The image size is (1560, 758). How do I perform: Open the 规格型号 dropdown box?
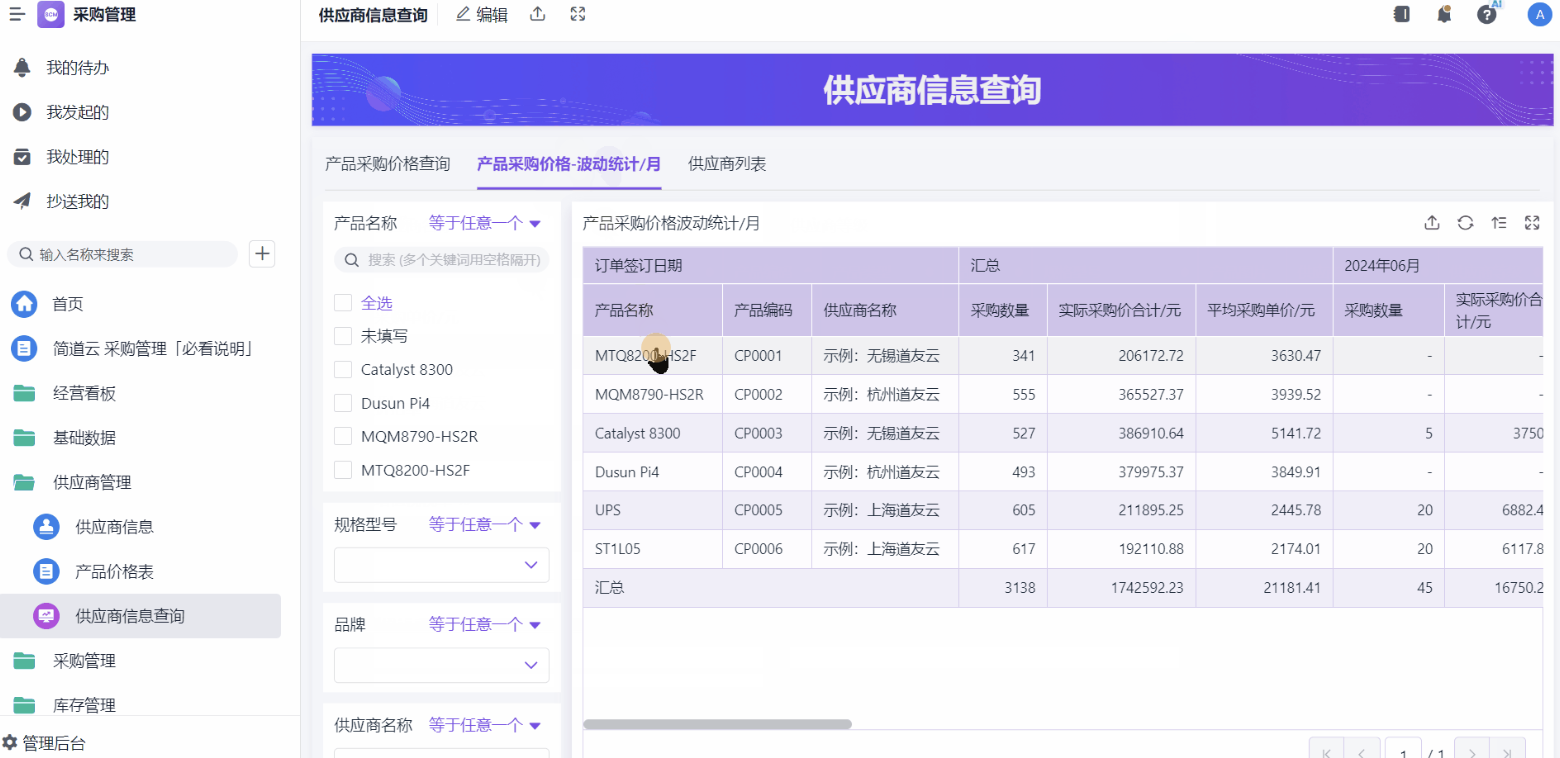tap(441, 565)
